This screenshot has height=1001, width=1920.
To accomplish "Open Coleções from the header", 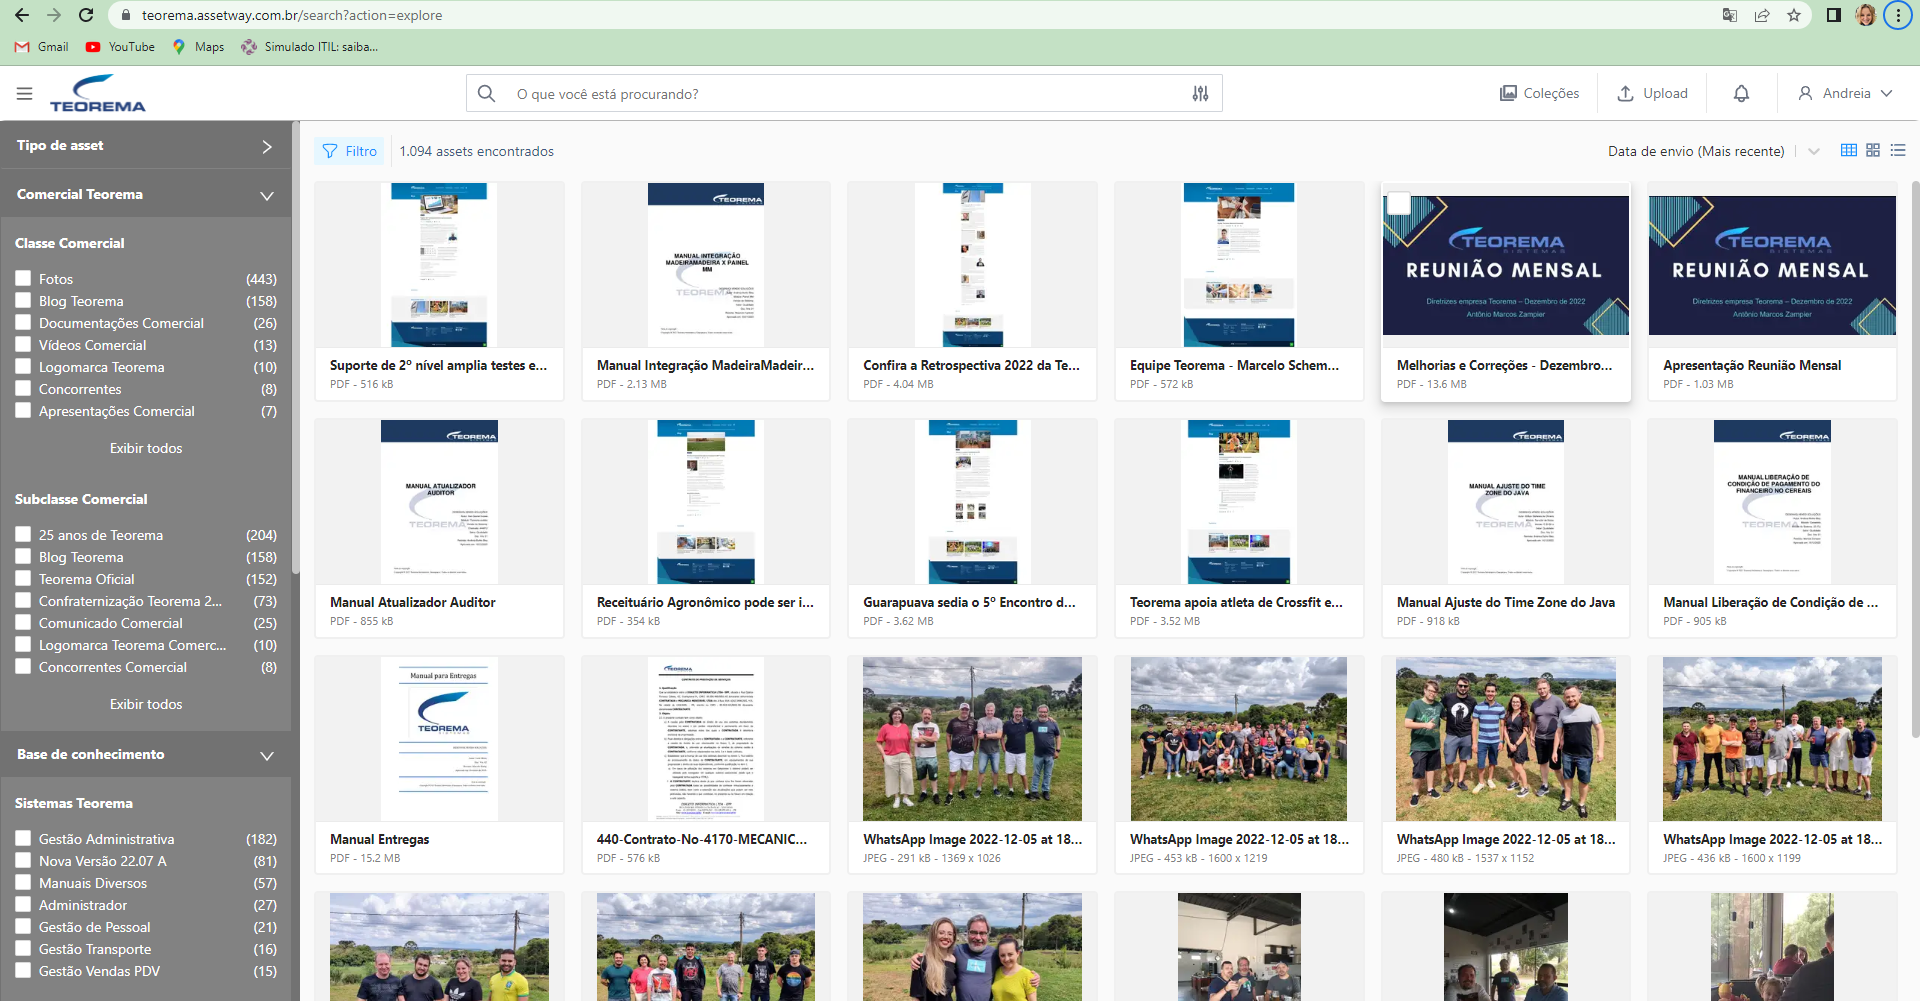I will point(1539,93).
